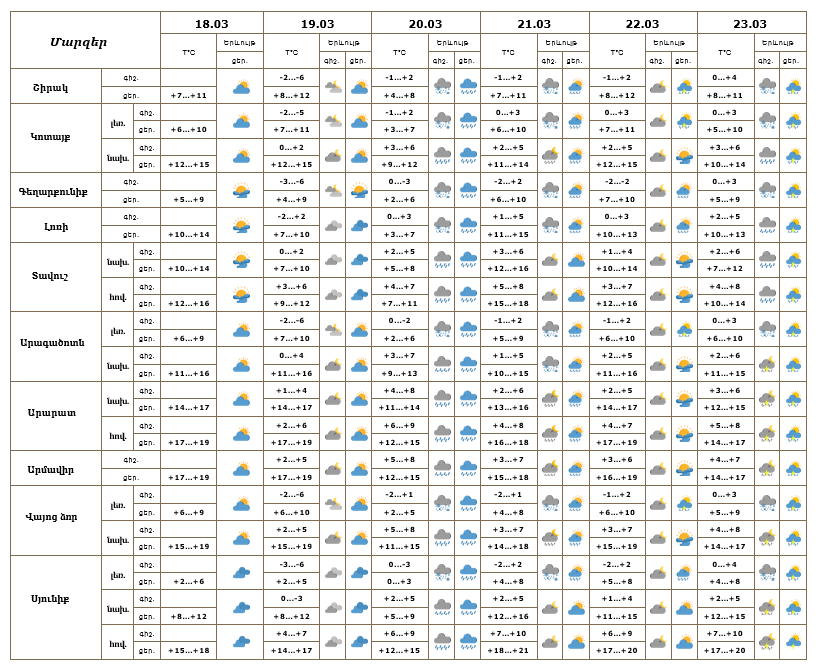Image resolution: width=820 pixels, height=666 pixels.
Task: Select Շիրակ's 23.03 daytime thunderstorm icon
Action: (793, 87)
